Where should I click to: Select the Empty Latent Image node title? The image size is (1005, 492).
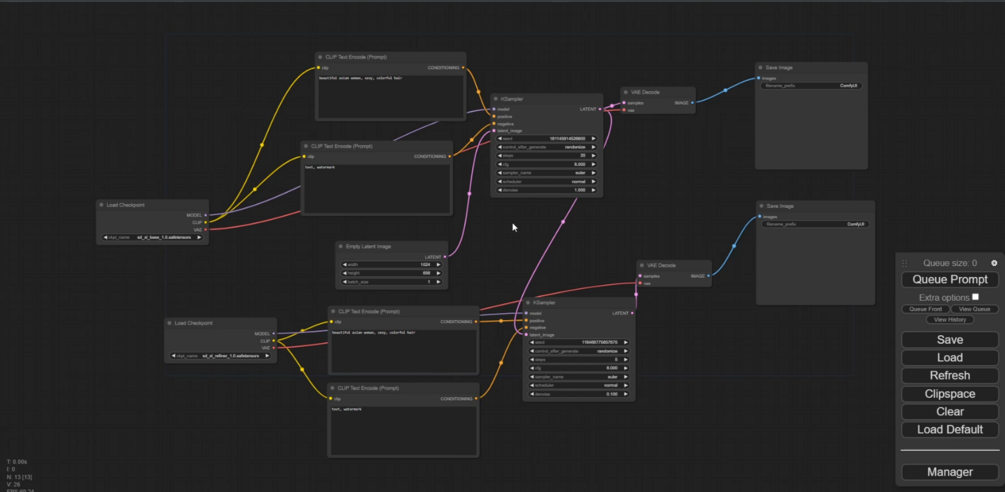pyautogui.click(x=369, y=247)
